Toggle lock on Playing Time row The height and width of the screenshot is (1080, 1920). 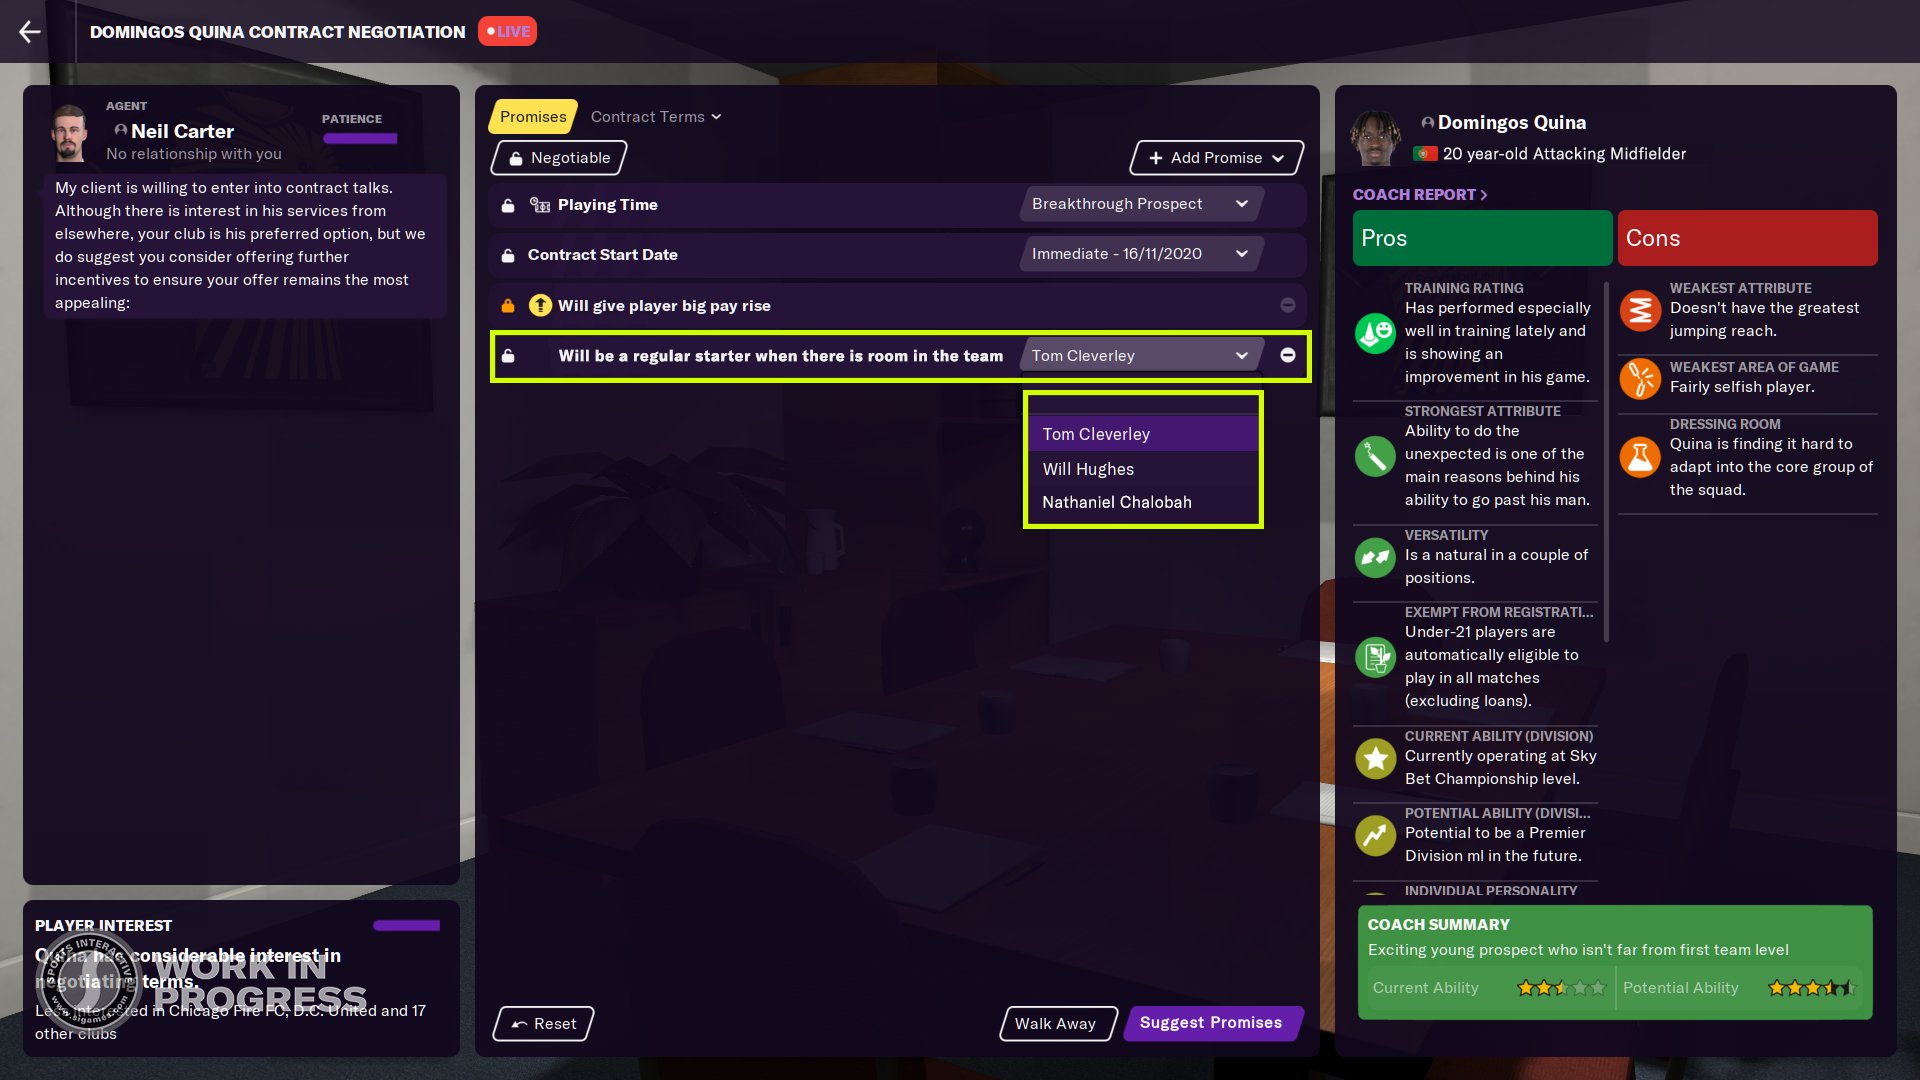[x=508, y=205]
